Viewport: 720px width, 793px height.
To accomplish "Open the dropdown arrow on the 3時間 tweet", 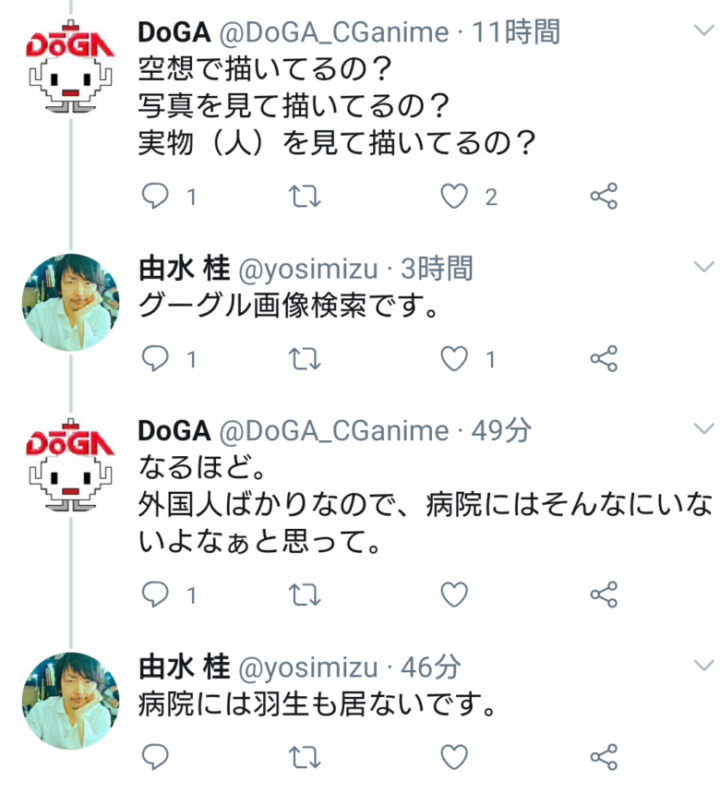I will click(x=704, y=267).
